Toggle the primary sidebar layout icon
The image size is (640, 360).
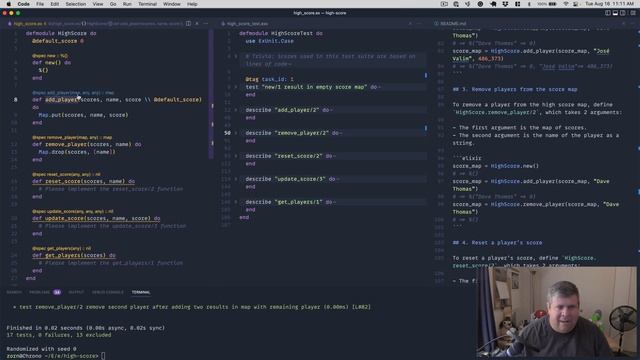pyautogui.click(x=608, y=13)
